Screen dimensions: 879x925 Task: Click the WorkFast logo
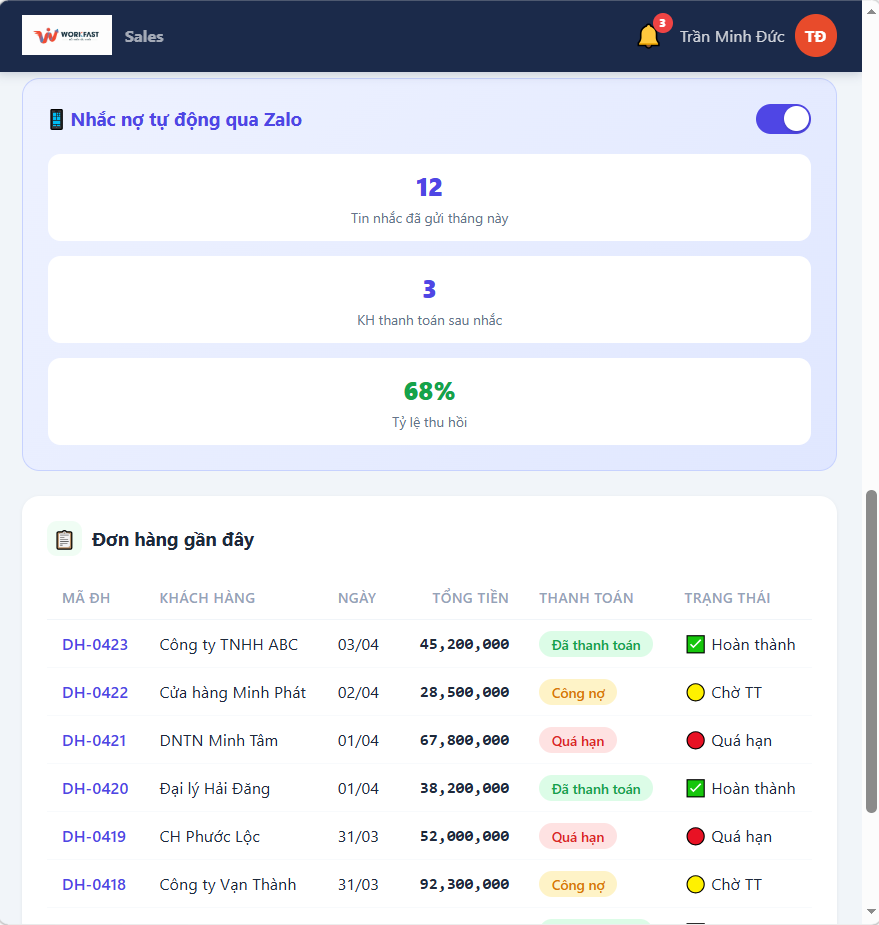click(x=67, y=36)
